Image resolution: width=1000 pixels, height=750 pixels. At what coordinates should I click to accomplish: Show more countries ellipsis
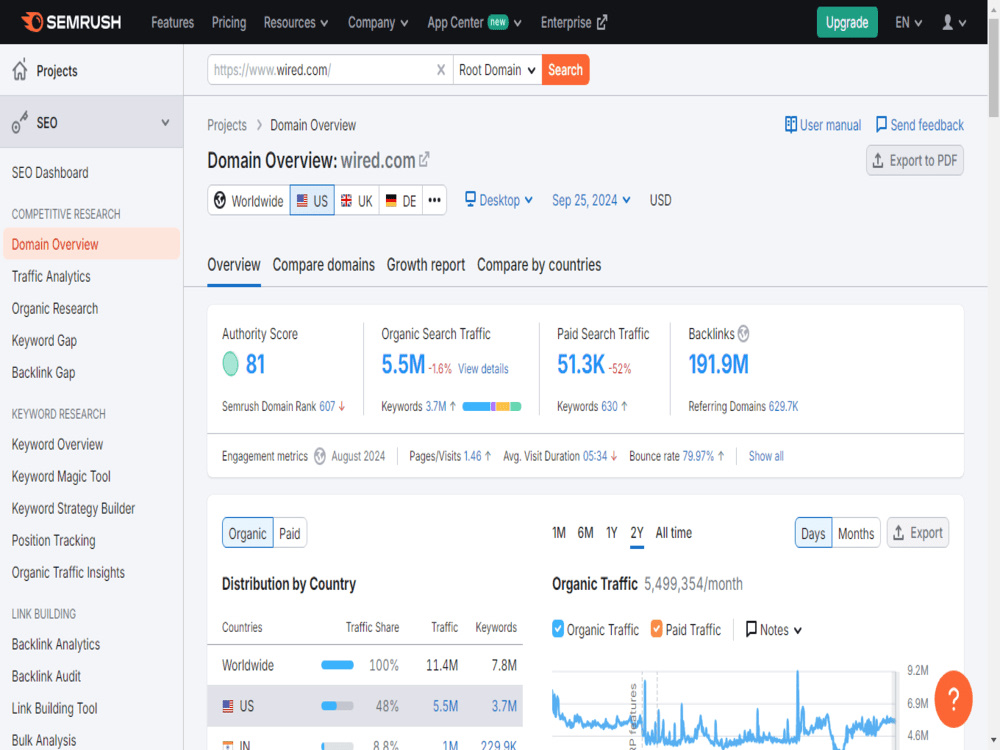click(434, 200)
